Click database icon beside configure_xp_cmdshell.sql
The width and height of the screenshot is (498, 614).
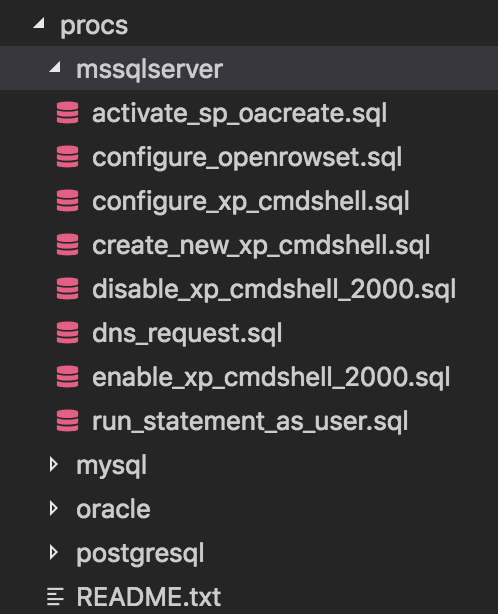[x=67, y=200]
